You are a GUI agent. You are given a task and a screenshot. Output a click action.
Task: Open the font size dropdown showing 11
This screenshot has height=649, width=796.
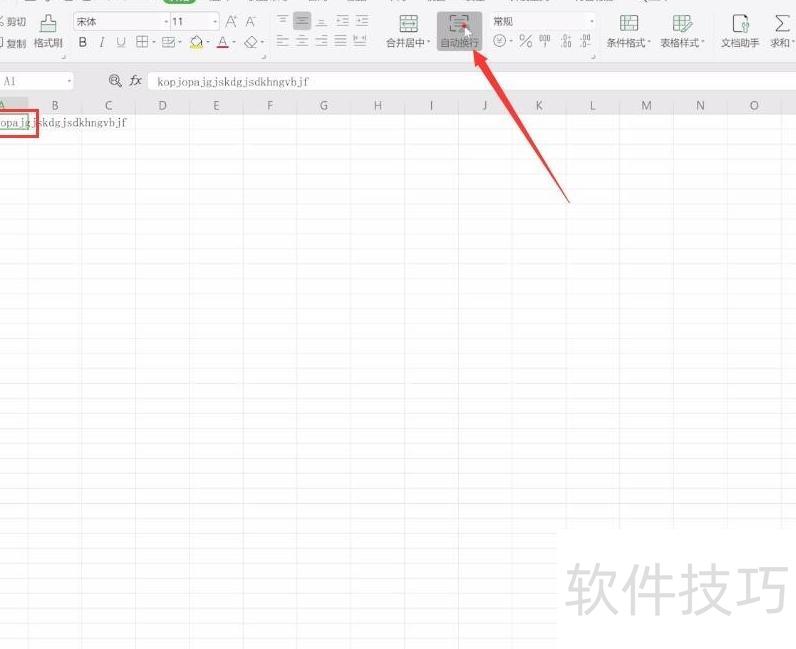215,22
